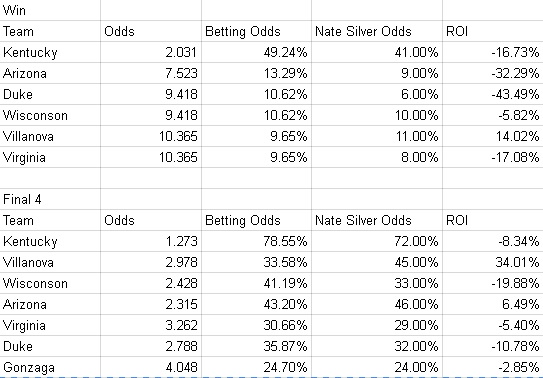The width and height of the screenshot is (543, 378).
Task: Click the Villanova 14.02% ROI cell
Action: point(493,136)
